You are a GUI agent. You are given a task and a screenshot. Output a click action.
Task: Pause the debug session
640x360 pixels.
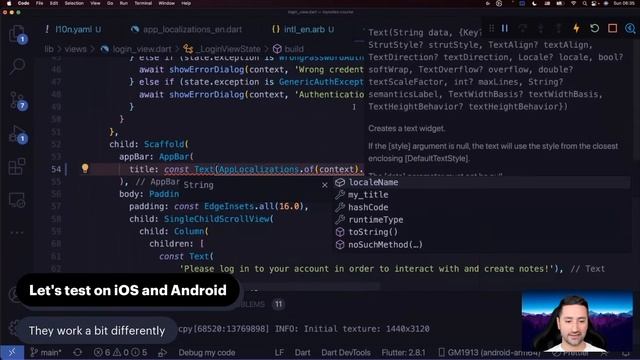505,28
